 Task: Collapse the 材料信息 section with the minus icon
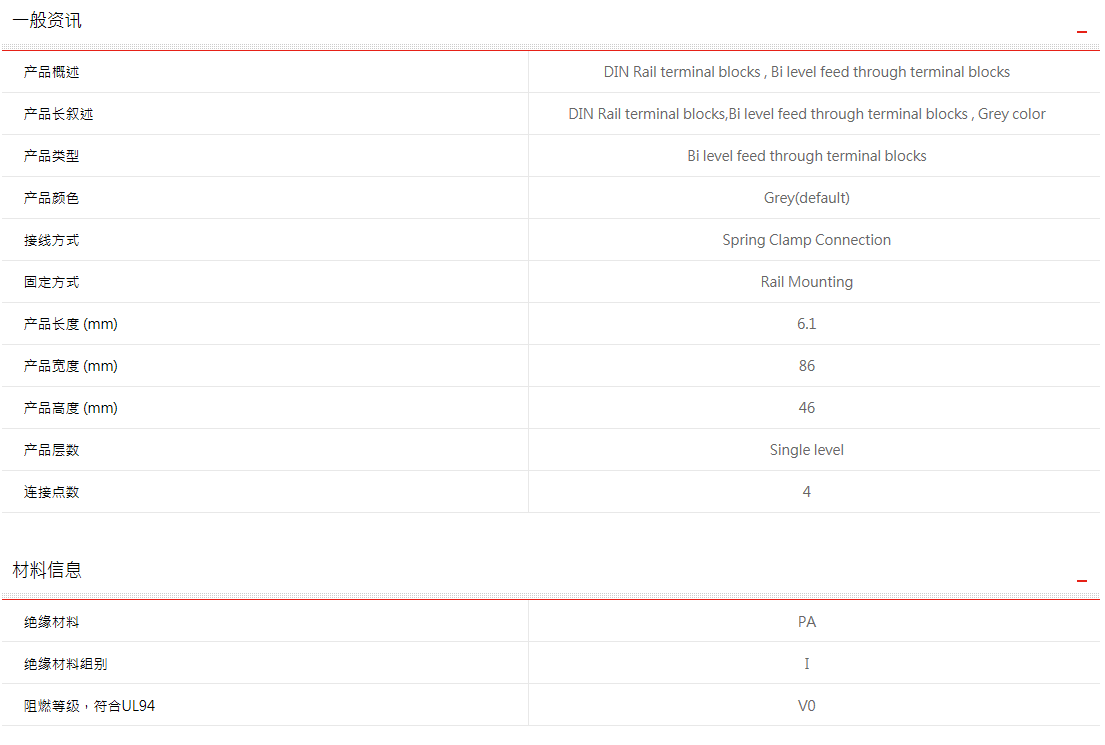1081,581
